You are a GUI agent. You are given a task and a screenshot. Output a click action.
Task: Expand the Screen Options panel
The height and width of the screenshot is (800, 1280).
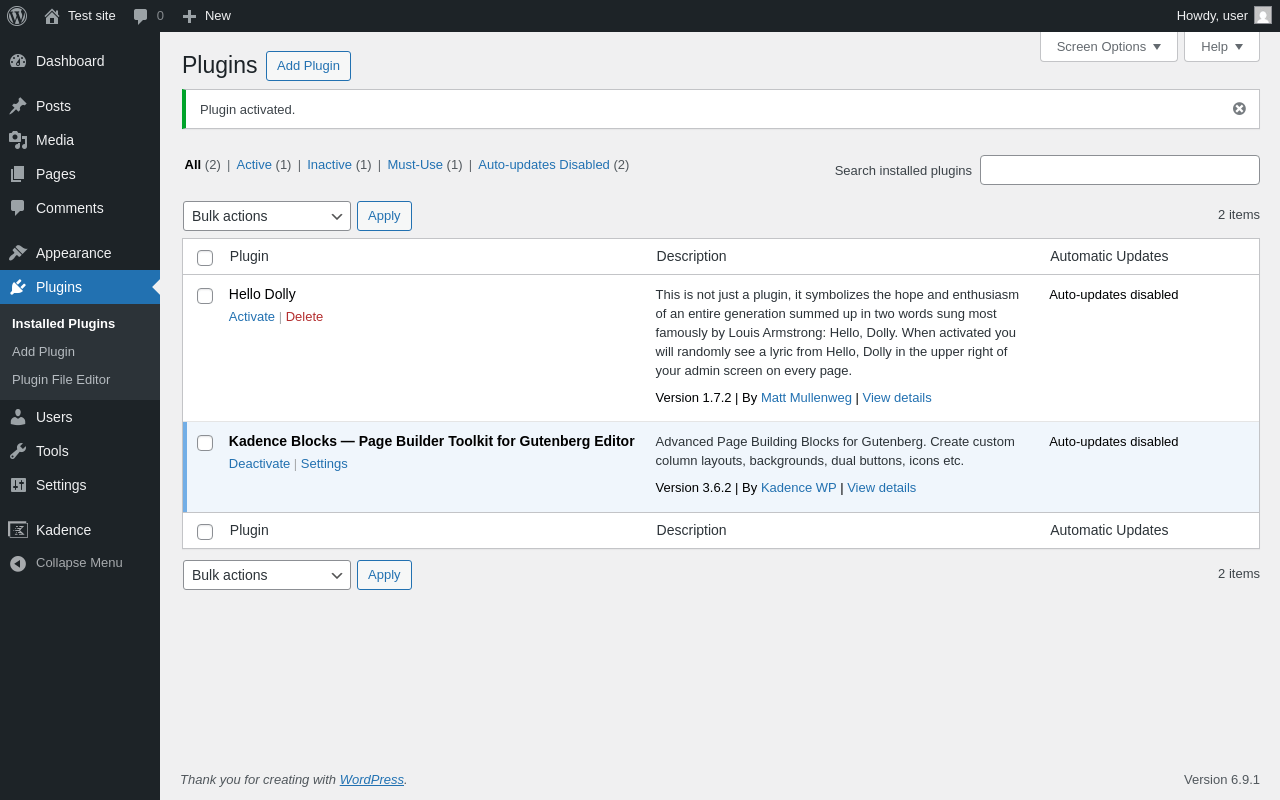click(1108, 46)
